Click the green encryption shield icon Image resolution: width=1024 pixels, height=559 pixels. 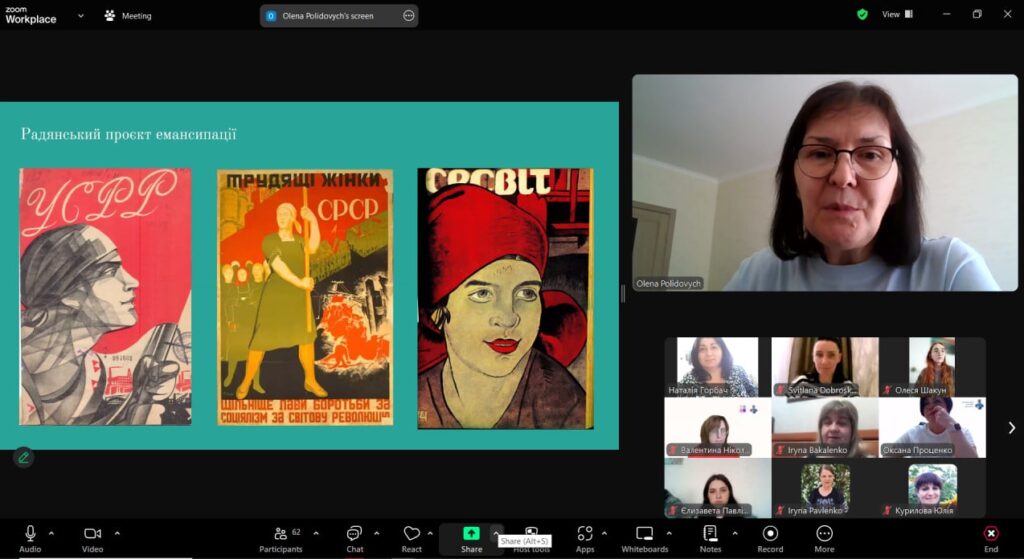pyautogui.click(x=863, y=14)
